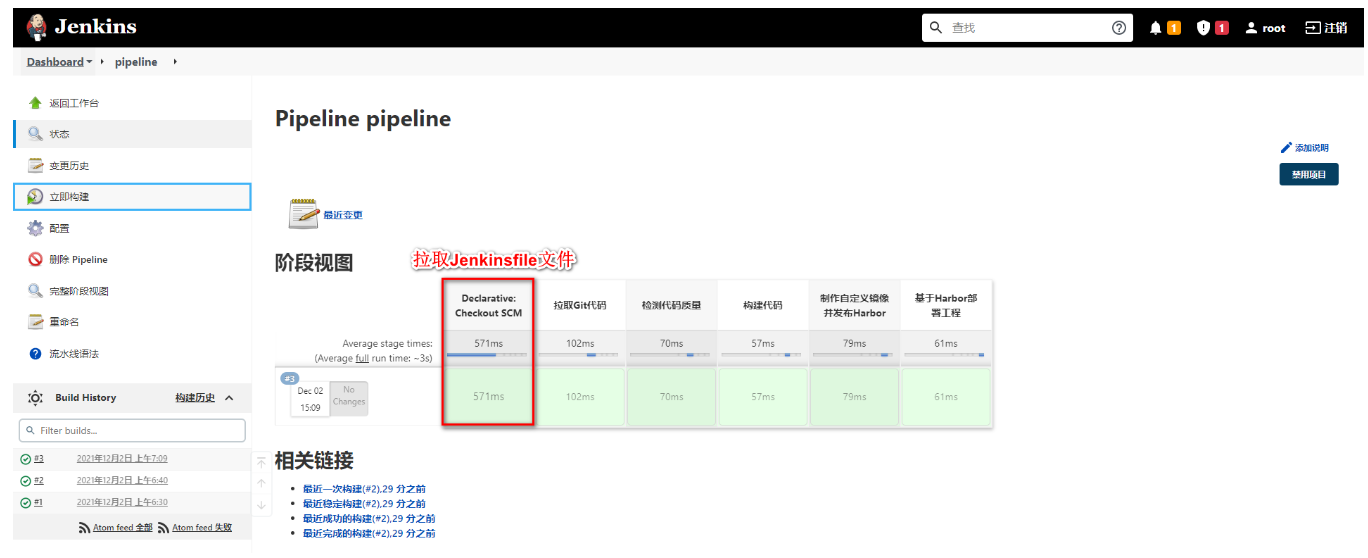1368x558 pixels.
Task: Click the No Changes box in stage view
Action: click(349, 397)
